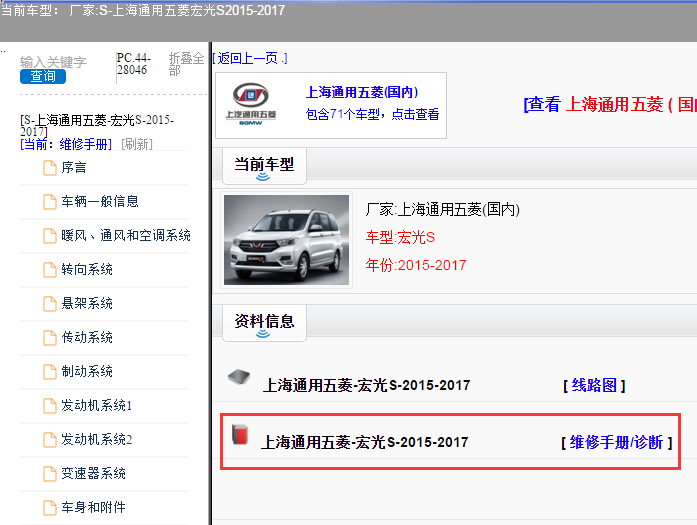Screen dimensions: 697x525
Task: Click the page icon for 发动机系统1
Action: (49, 406)
